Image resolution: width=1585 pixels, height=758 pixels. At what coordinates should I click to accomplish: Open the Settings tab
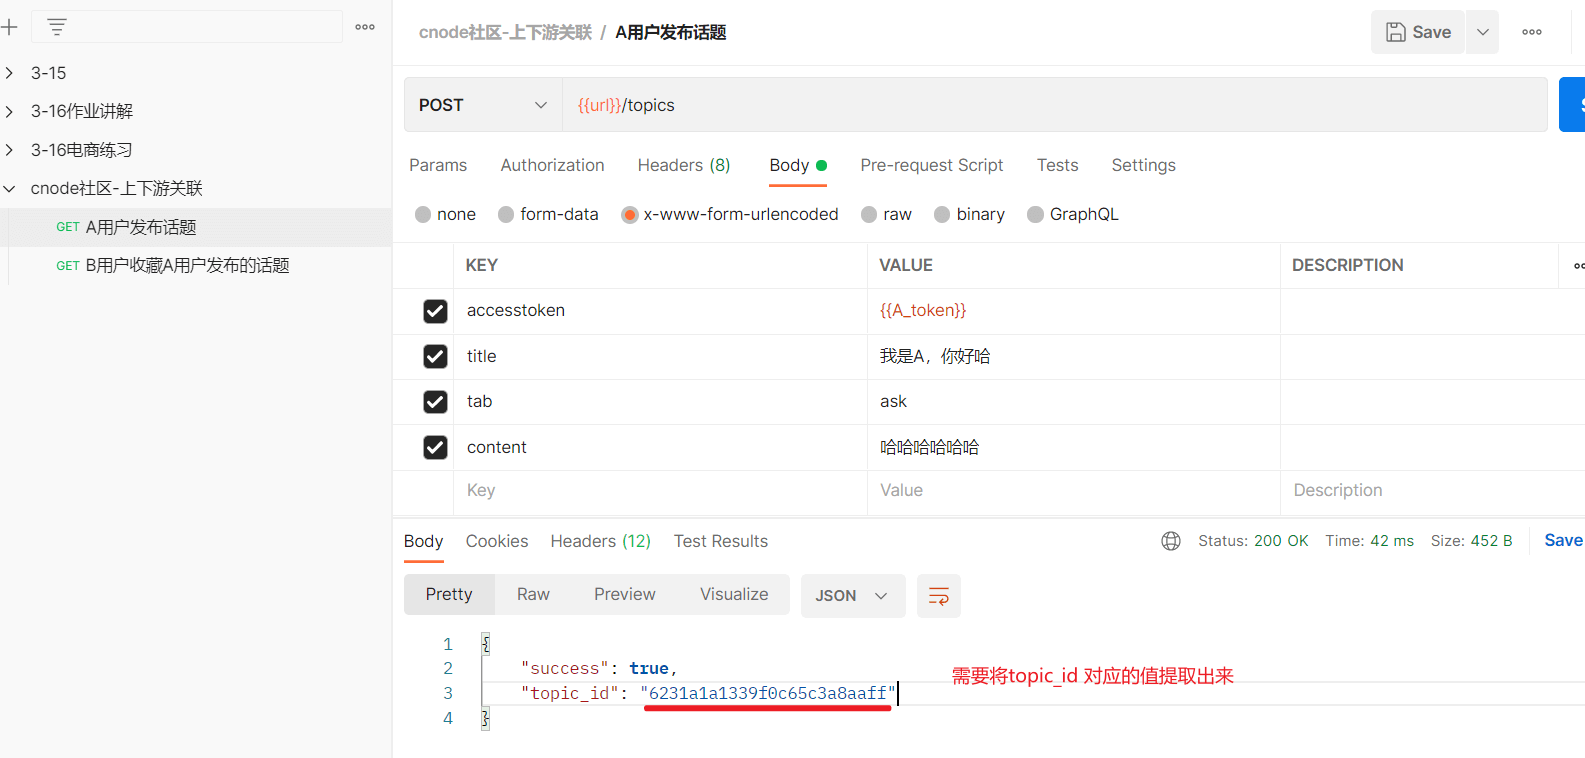point(1143,165)
